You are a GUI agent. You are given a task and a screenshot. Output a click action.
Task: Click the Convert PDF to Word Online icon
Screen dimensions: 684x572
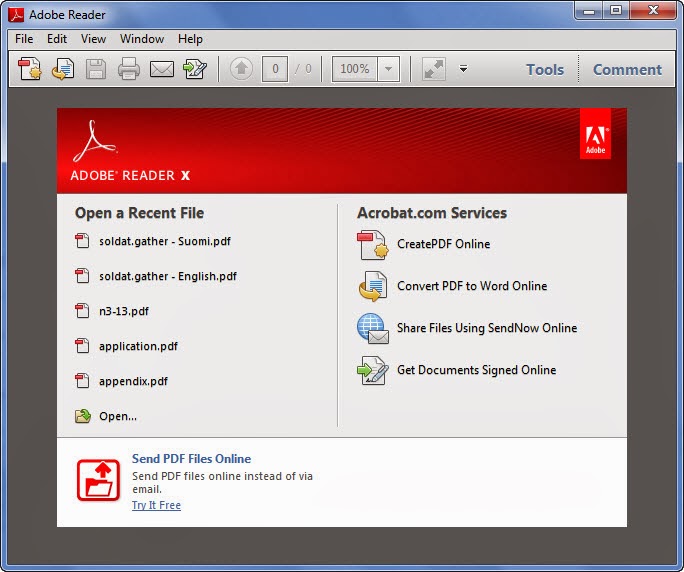pyautogui.click(x=373, y=286)
